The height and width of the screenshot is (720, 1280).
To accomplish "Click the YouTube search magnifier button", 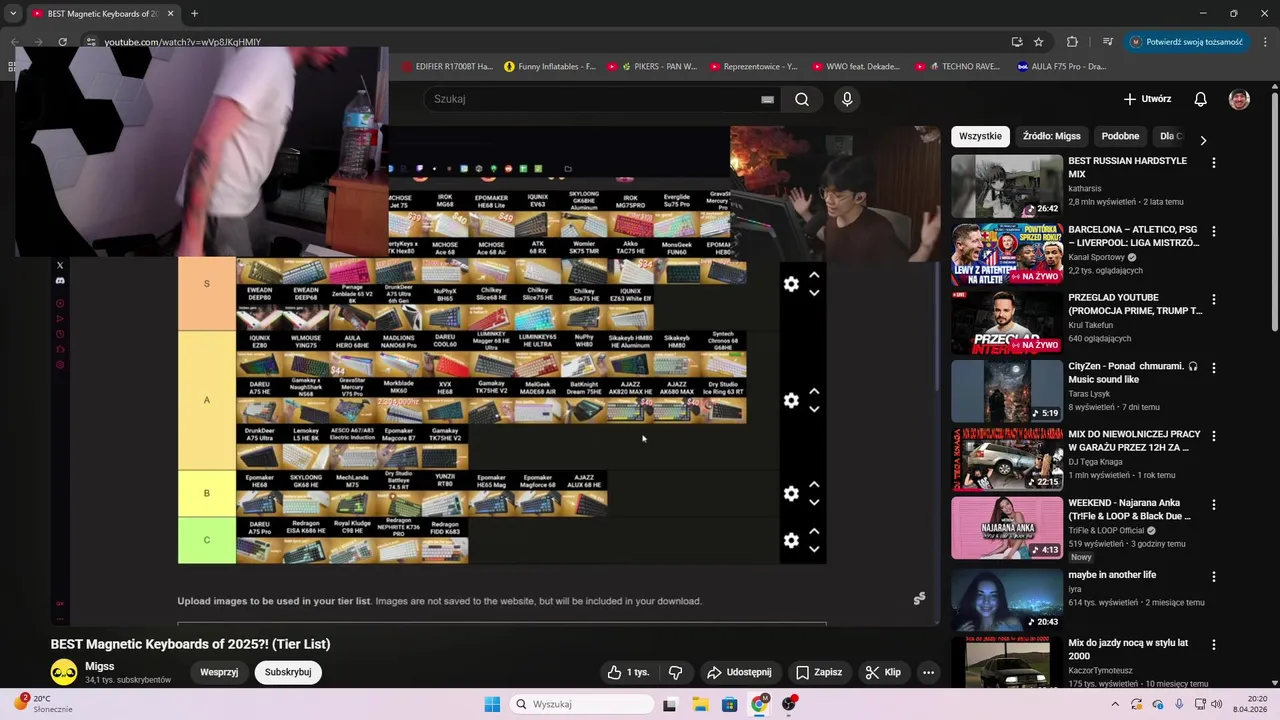I will 802,99.
